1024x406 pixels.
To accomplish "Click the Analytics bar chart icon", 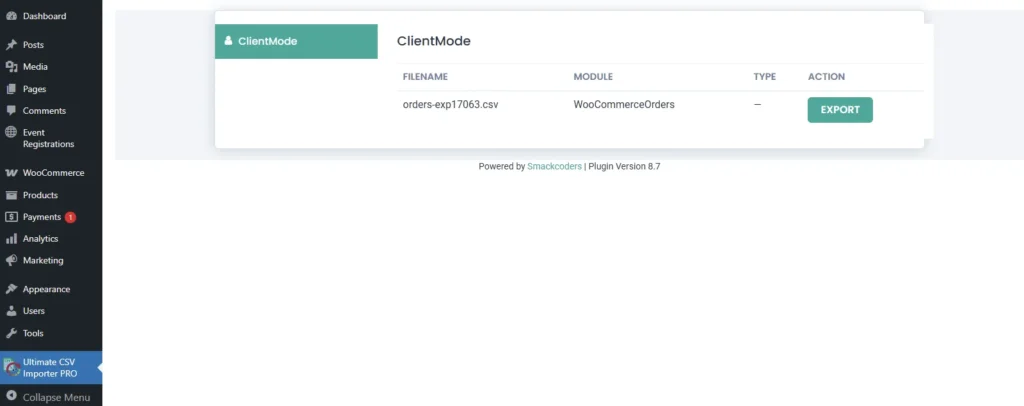I will [x=11, y=239].
